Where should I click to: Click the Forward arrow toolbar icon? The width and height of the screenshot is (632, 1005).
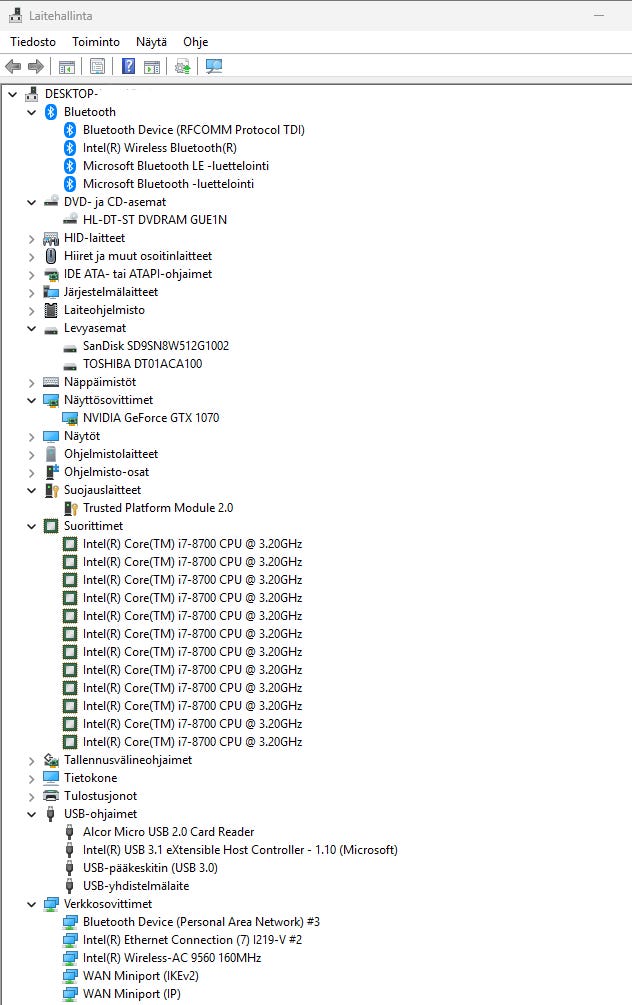click(36, 66)
